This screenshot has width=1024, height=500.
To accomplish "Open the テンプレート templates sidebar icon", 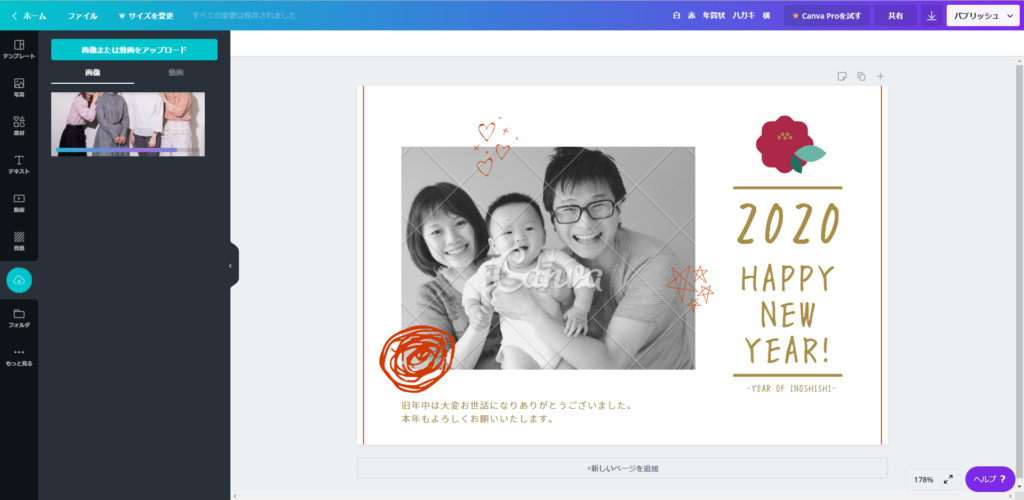I will [x=19, y=50].
